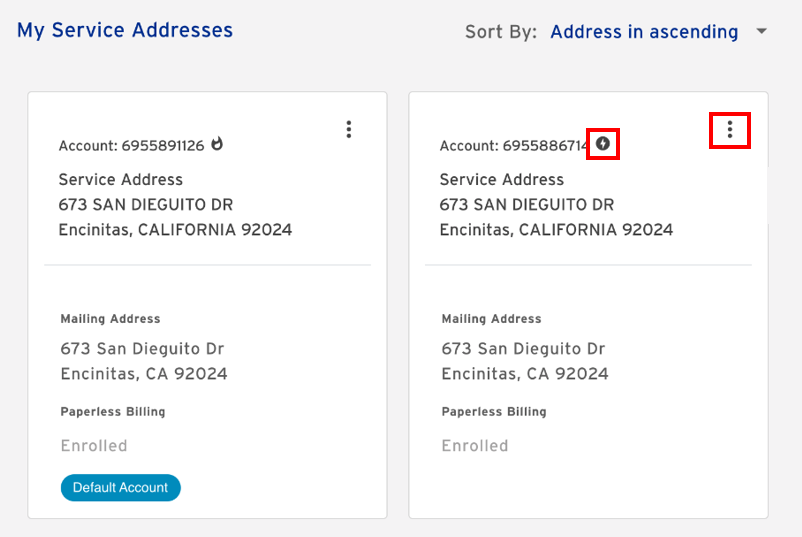Image resolution: width=802 pixels, height=537 pixels.
Task: Click Enrolled status on the gas account card
Action: tap(94, 445)
